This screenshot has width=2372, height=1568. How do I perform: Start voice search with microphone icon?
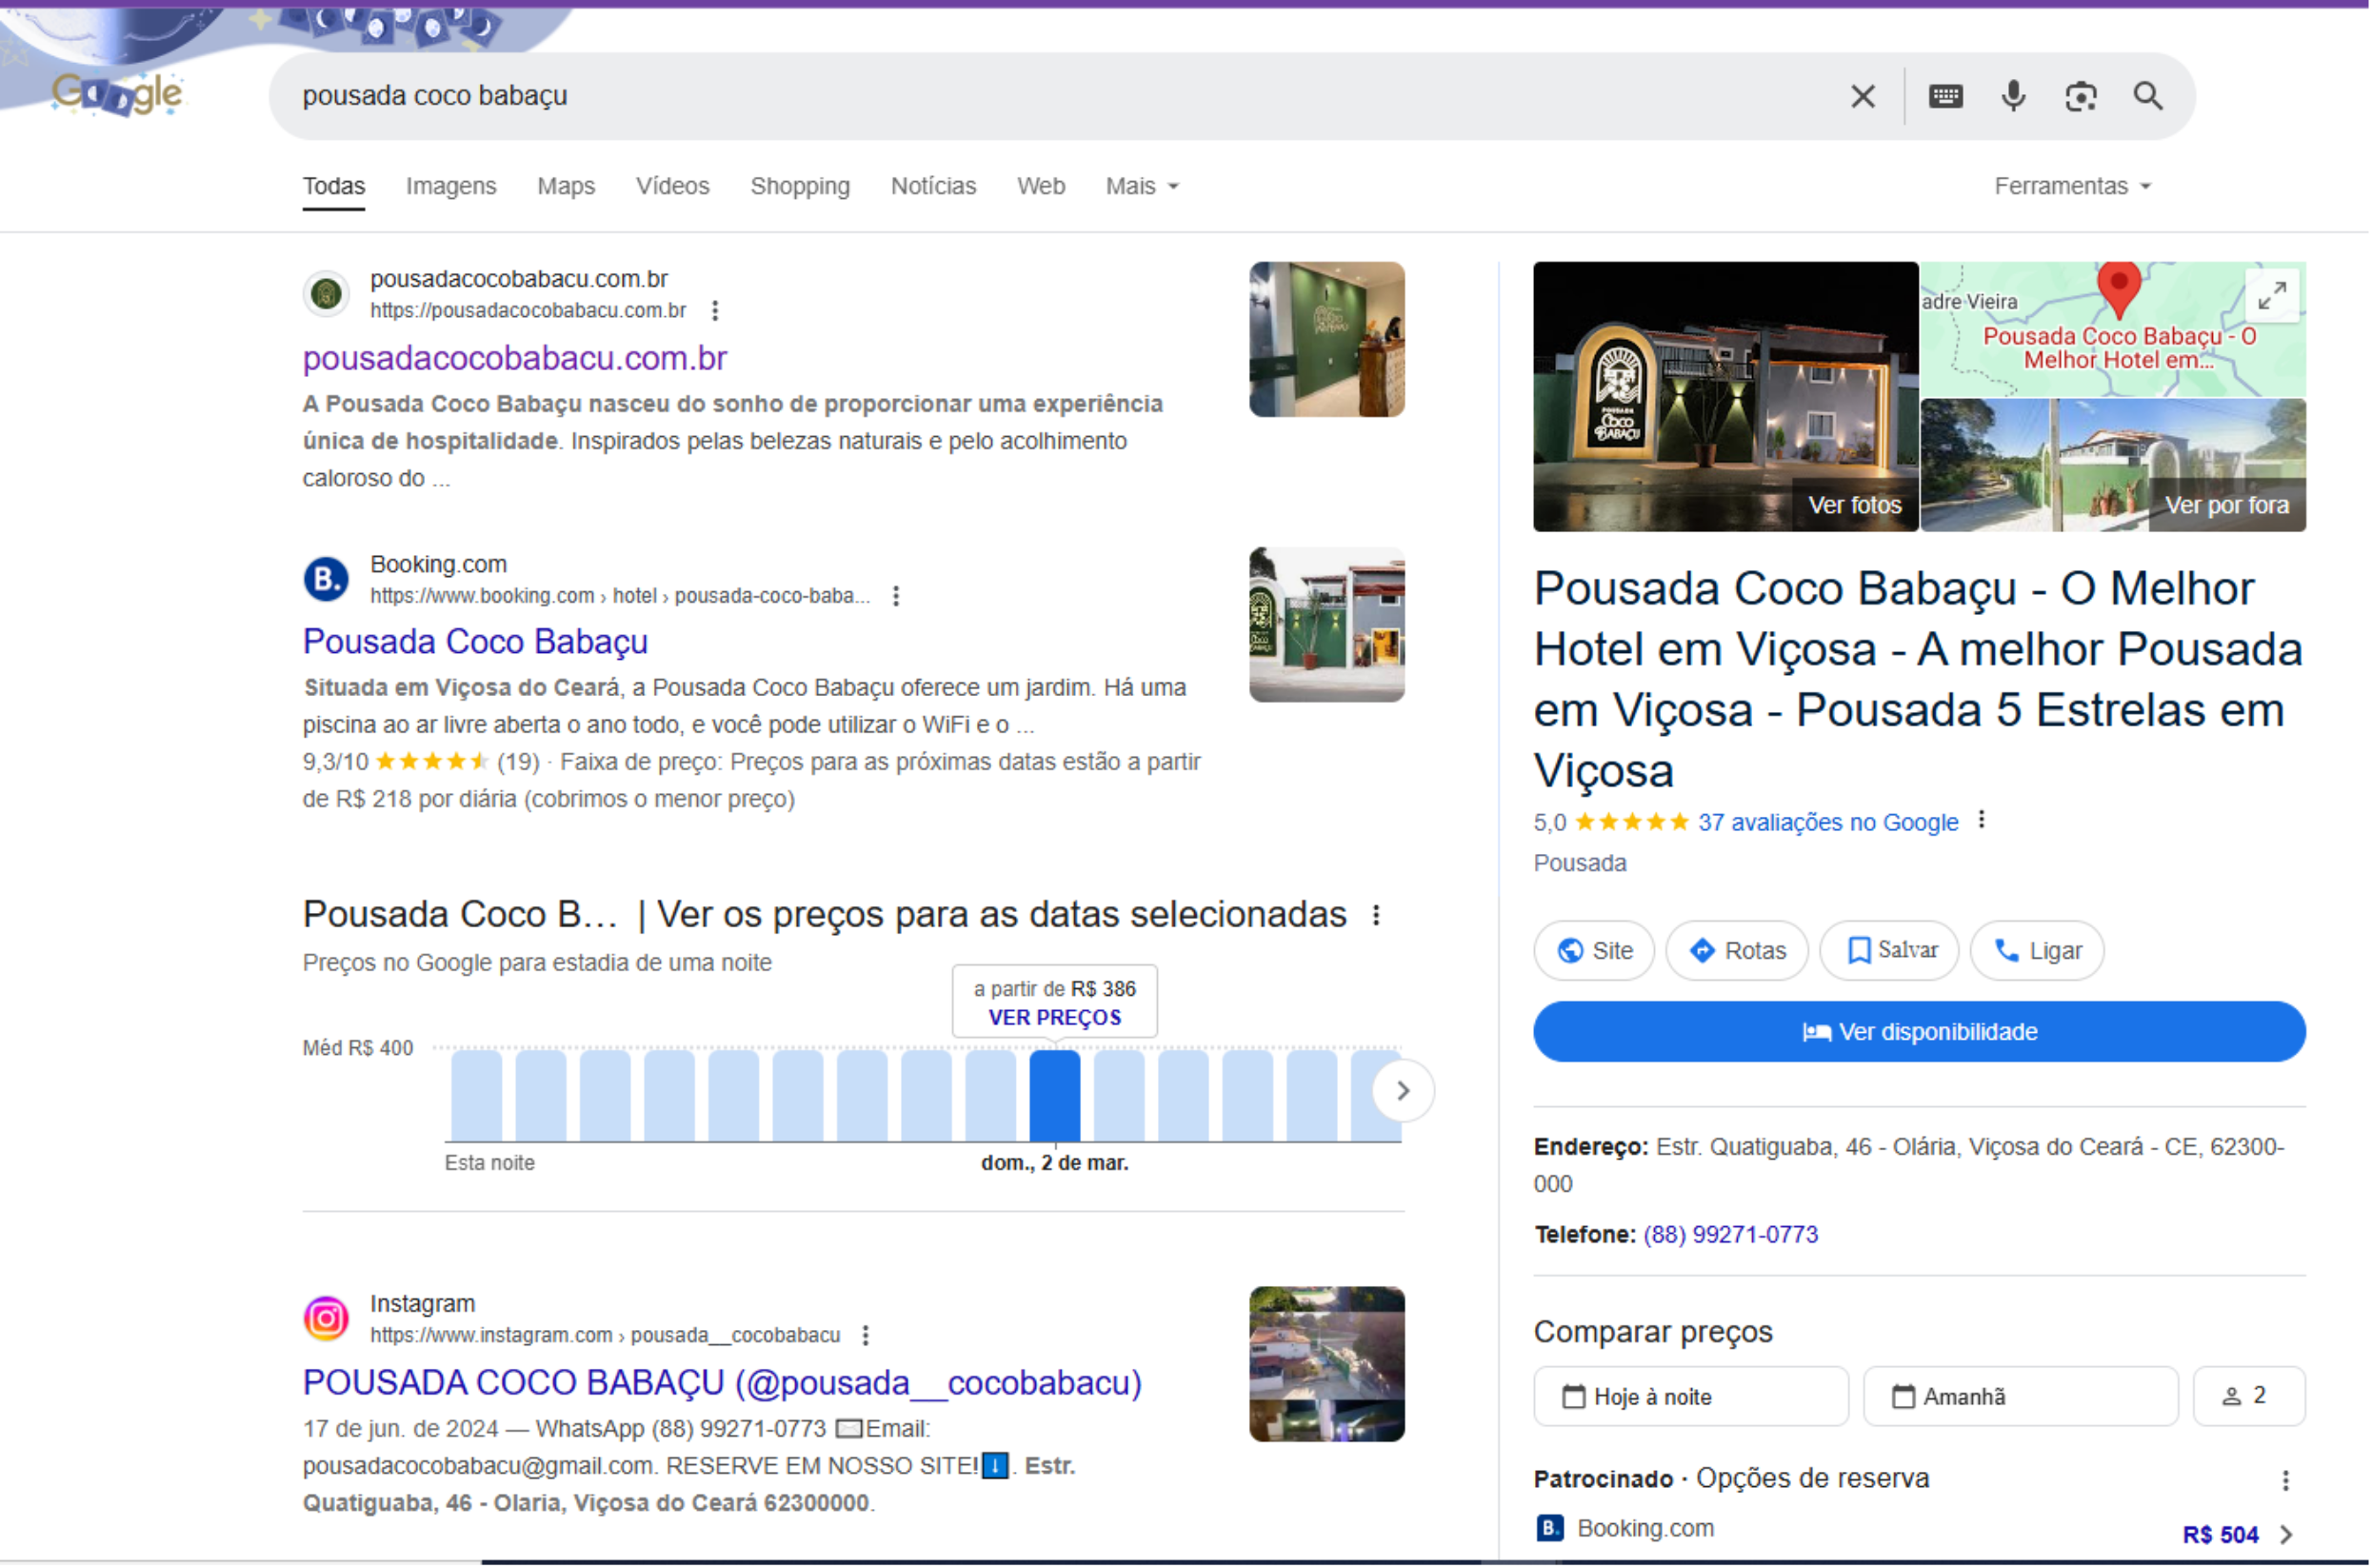click(2013, 96)
